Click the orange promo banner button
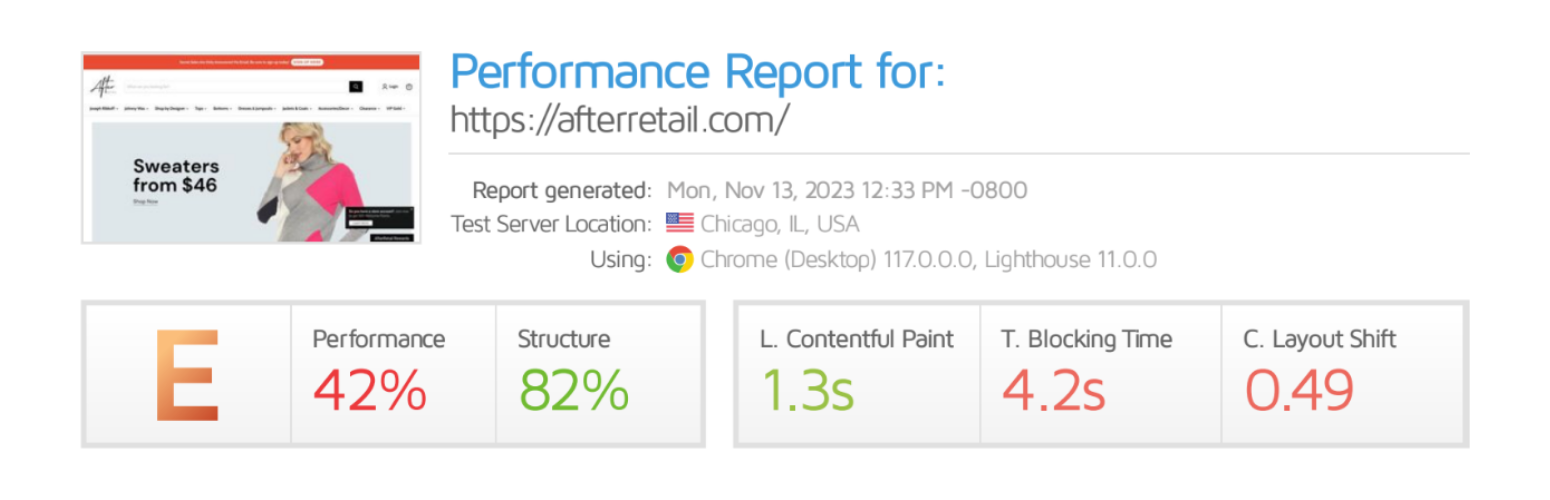Viewport: 1550px width, 500px height. 307,62
